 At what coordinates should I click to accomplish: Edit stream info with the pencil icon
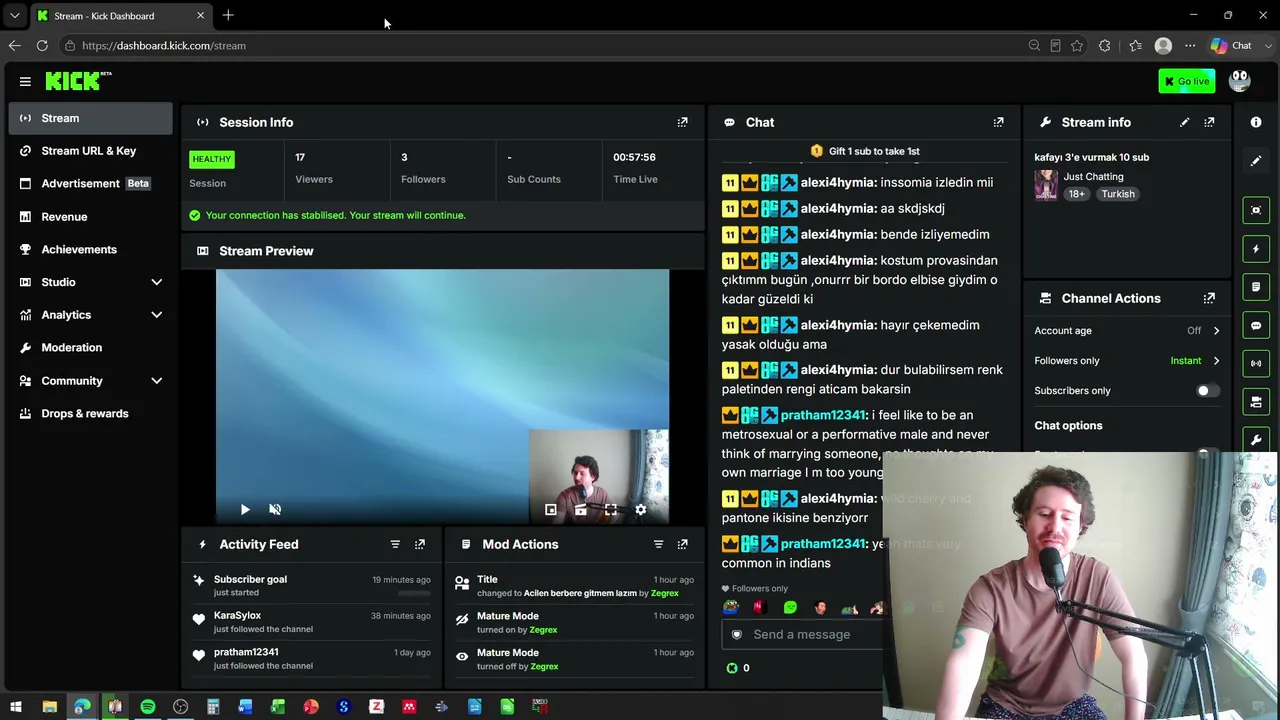[1185, 122]
